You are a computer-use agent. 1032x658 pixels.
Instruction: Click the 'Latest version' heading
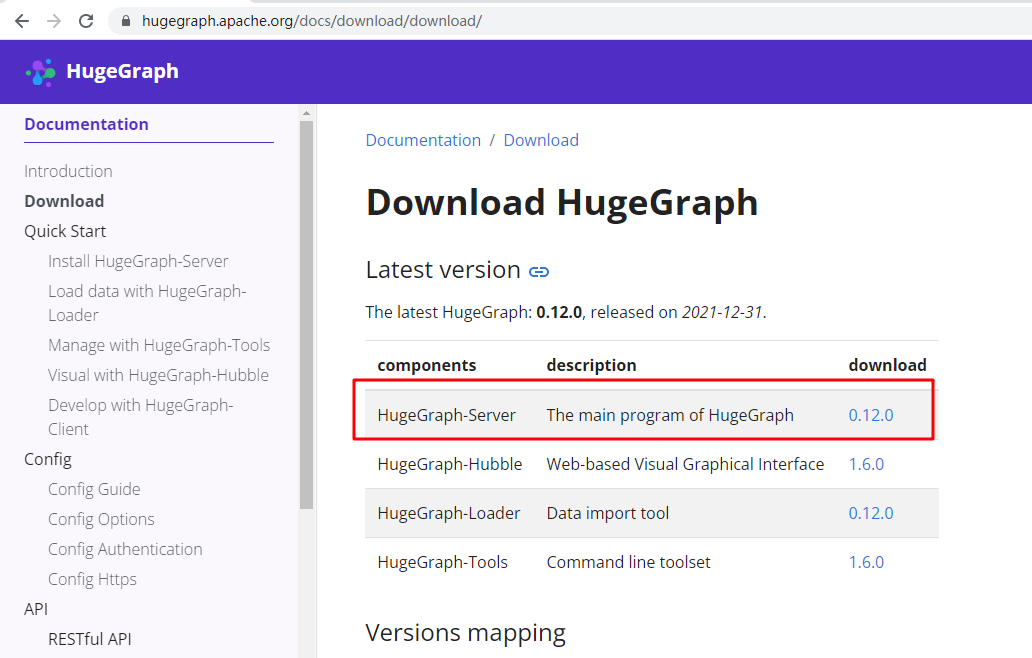point(443,270)
